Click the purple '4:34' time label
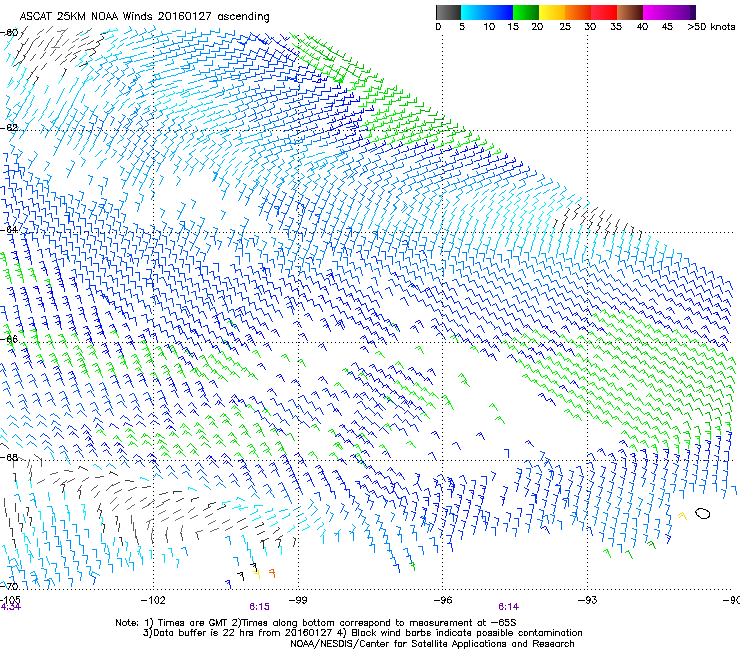Image resolution: width=740 pixels, height=650 pixels. pos(10,607)
